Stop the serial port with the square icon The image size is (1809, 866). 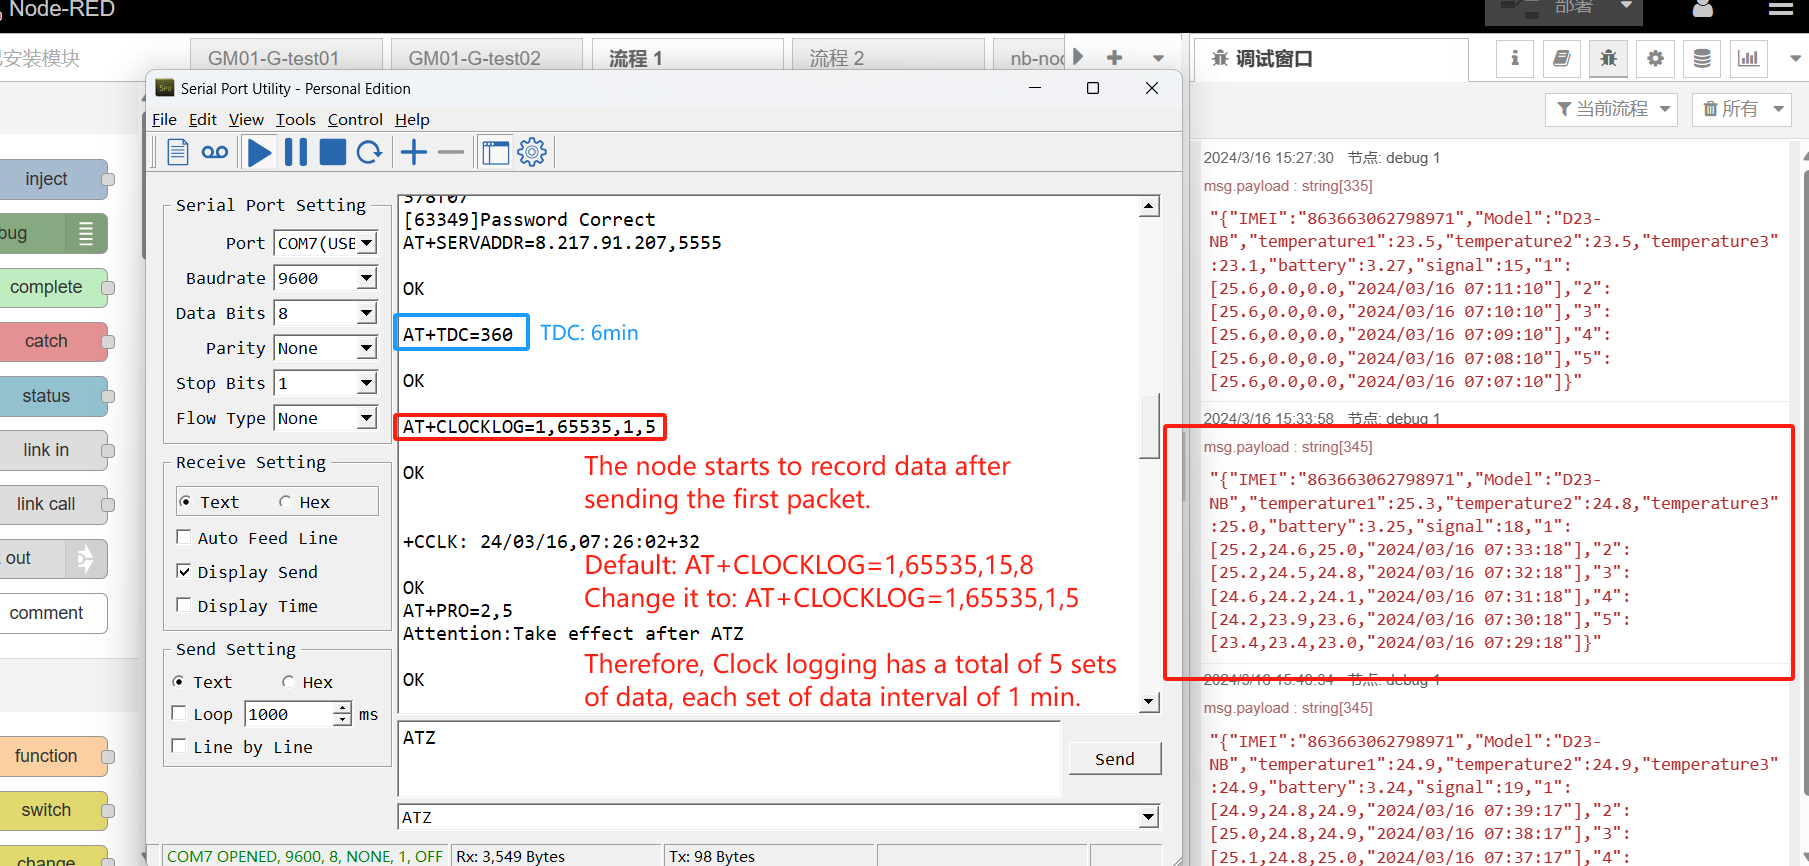coord(333,152)
